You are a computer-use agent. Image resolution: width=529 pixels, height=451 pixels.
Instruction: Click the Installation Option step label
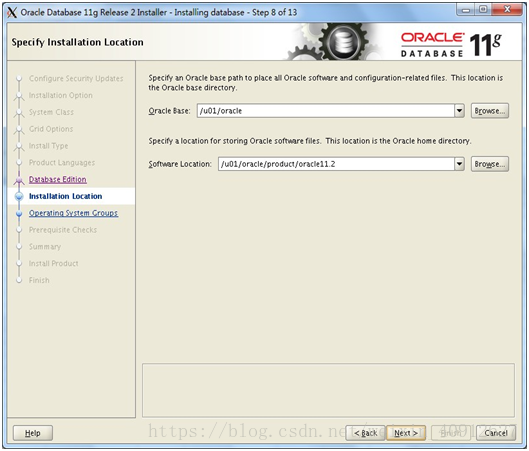(x=60, y=95)
